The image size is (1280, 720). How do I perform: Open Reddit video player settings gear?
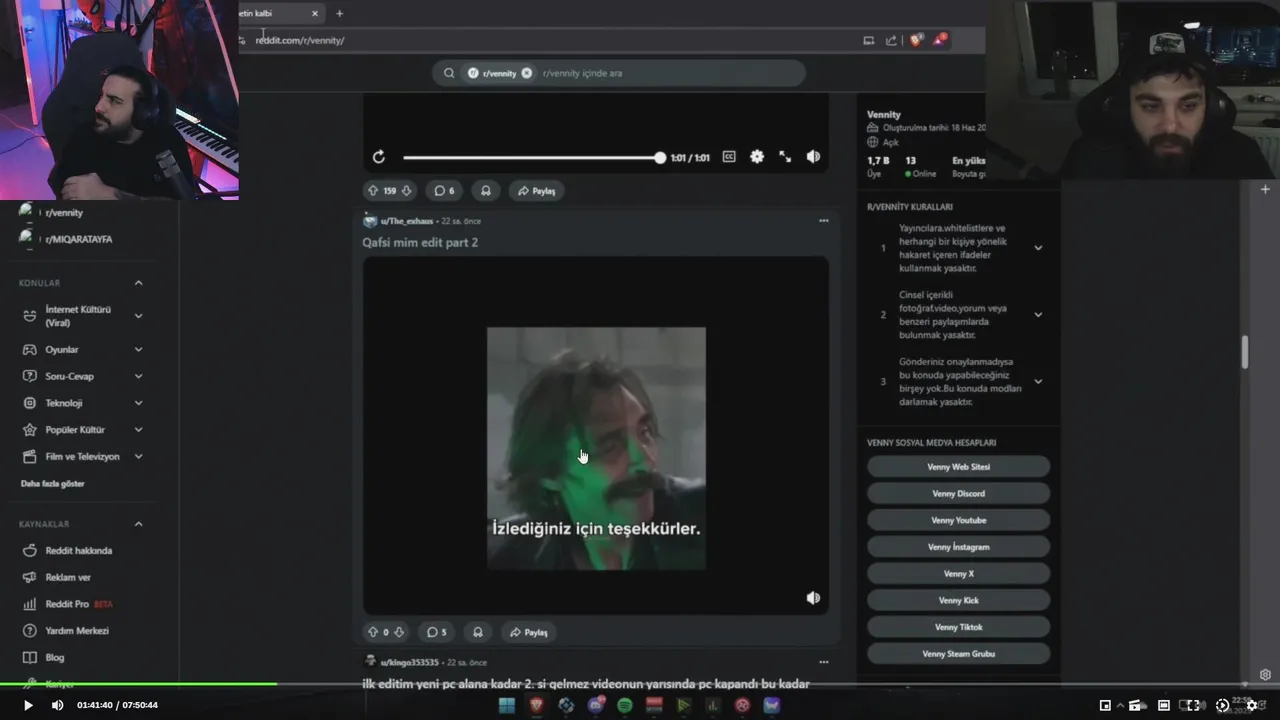click(757, 157)
